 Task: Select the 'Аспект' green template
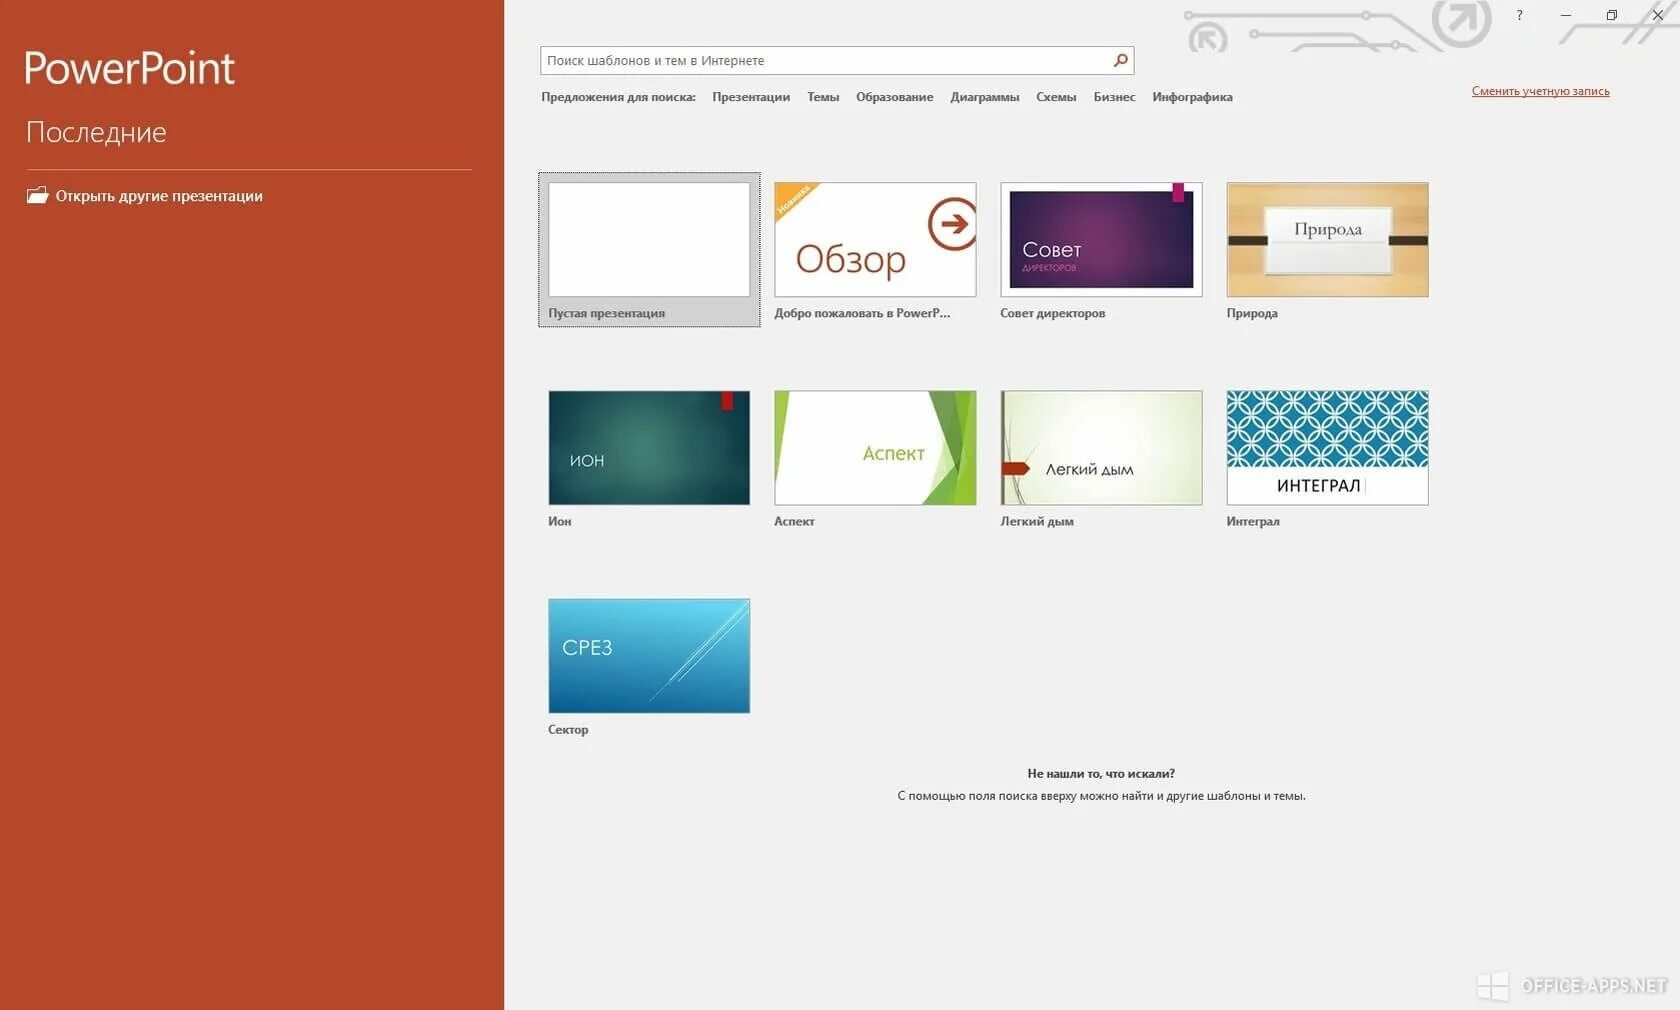[875, 447]
